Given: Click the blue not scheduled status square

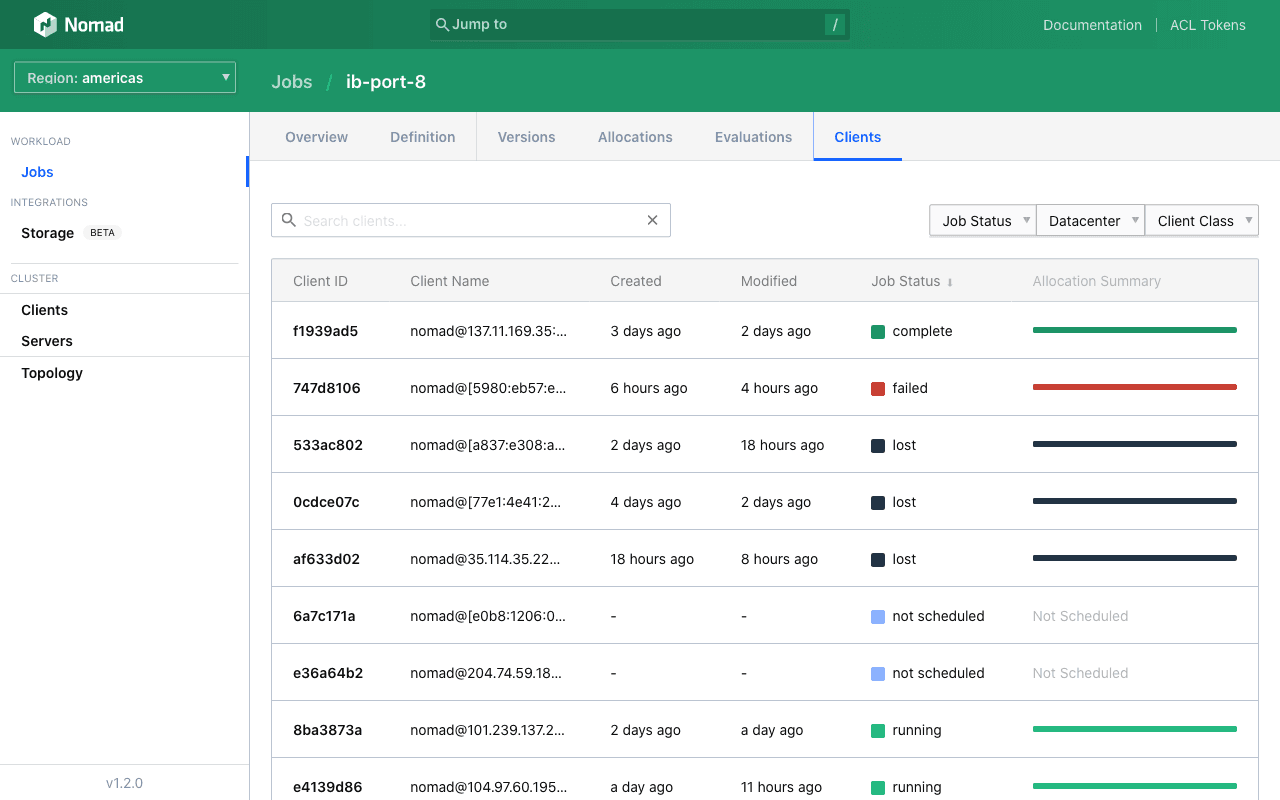Looking at the screenshot, I should pos(877,615).
